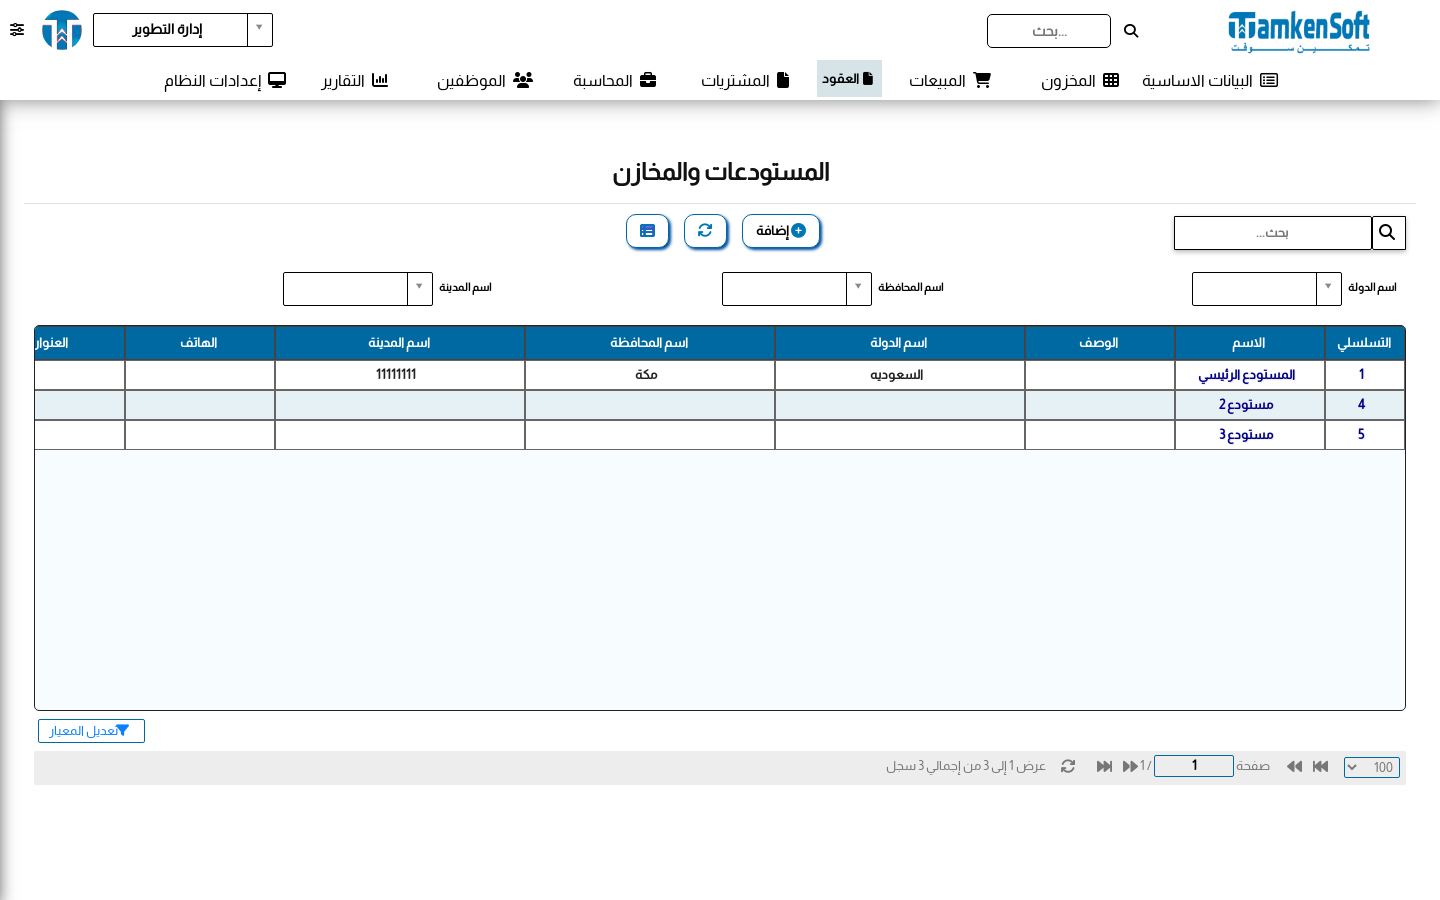Open the التقارير menu

(354, 80)
